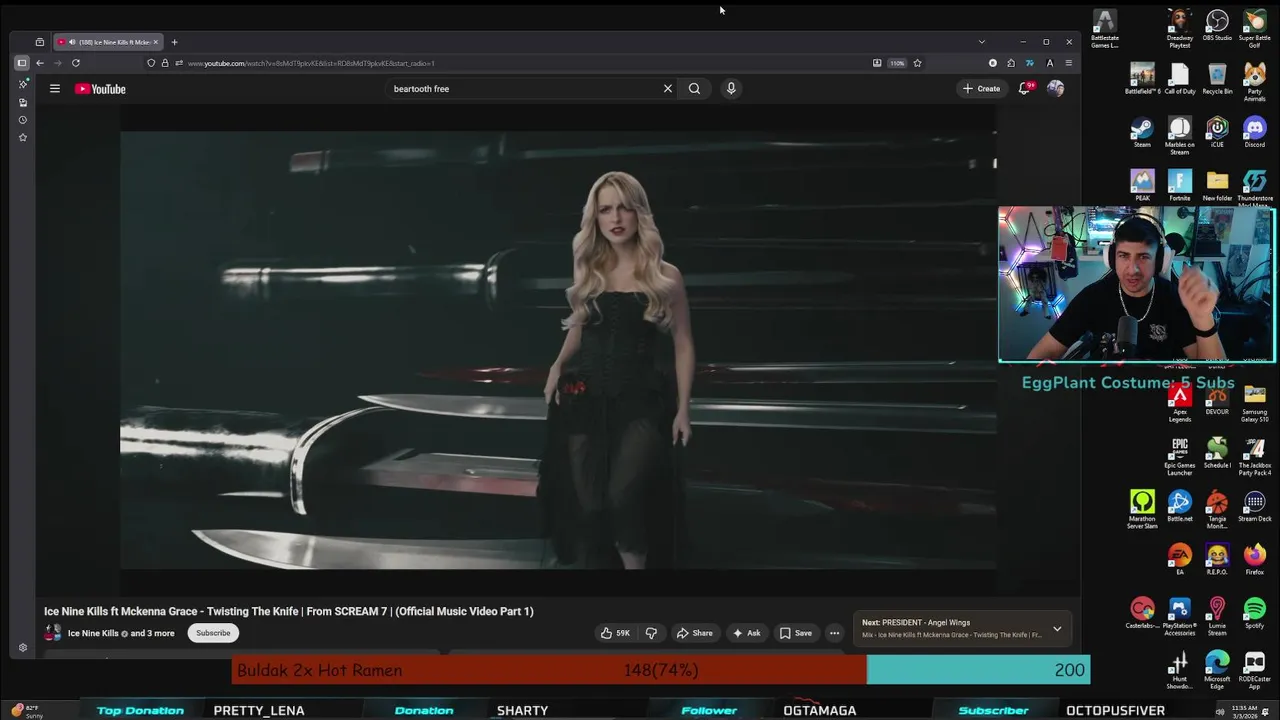Bookmark this page with the star icon
The width and height of the screenshot is (1280, 720).
(x=917, y=63)
